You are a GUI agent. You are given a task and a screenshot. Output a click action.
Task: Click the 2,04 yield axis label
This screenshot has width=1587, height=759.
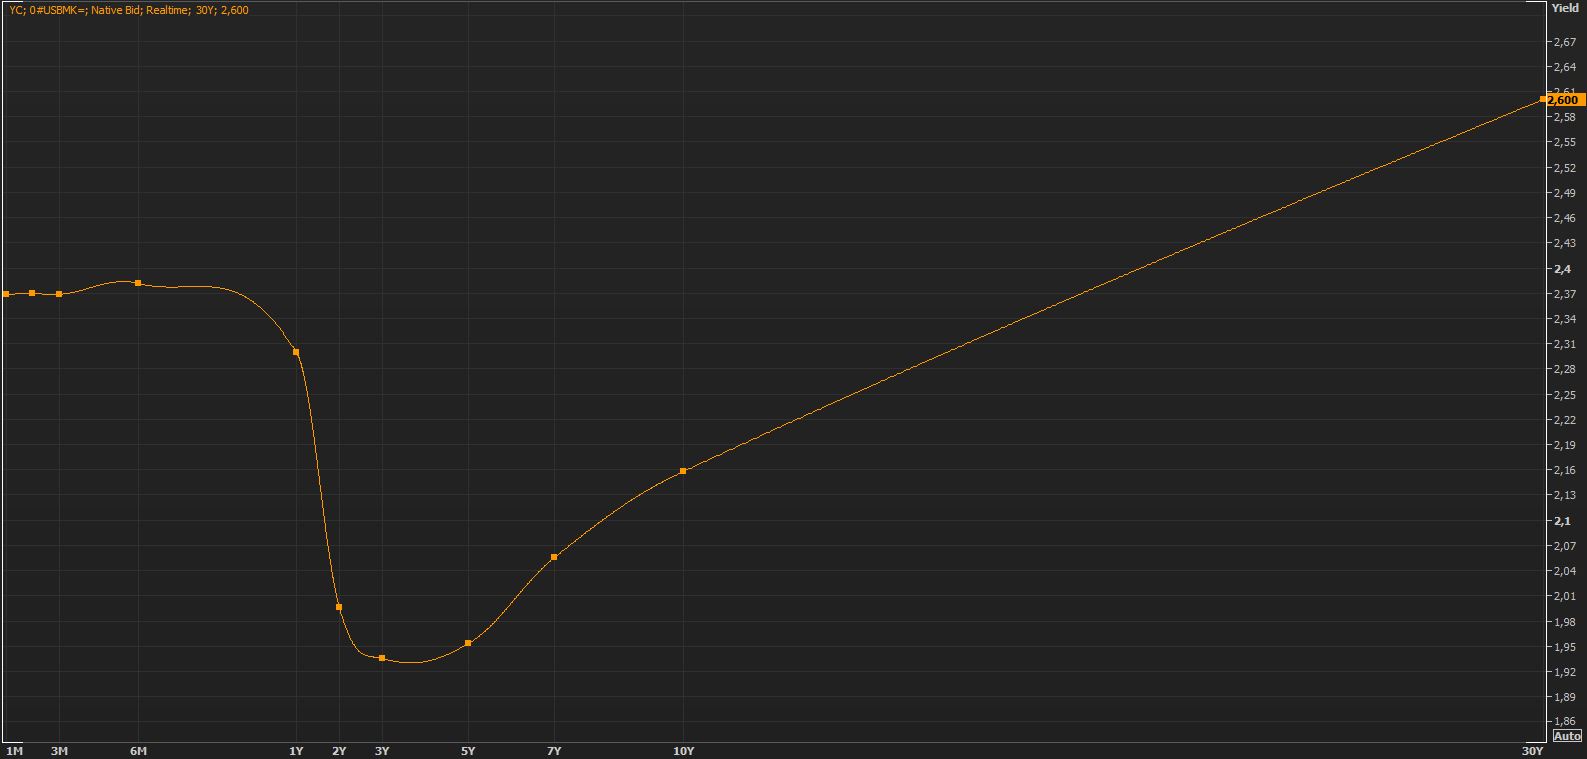point(1564,571)
